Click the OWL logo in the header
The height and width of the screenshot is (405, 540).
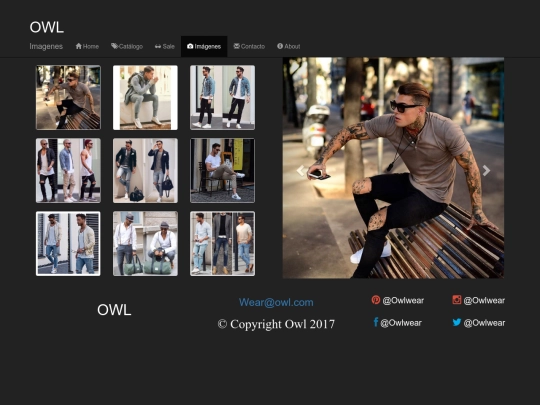(46, 27)
